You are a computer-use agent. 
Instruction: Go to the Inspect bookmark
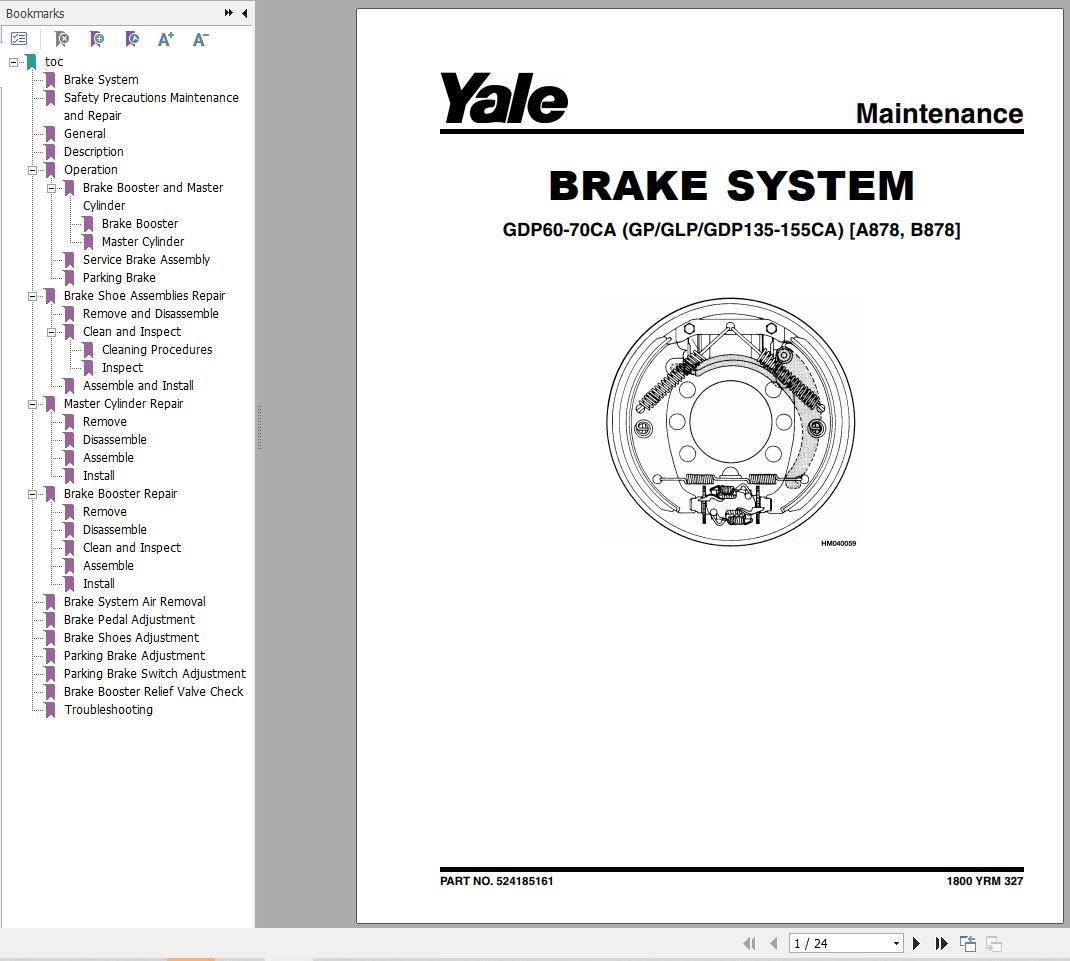click(122, 368)
